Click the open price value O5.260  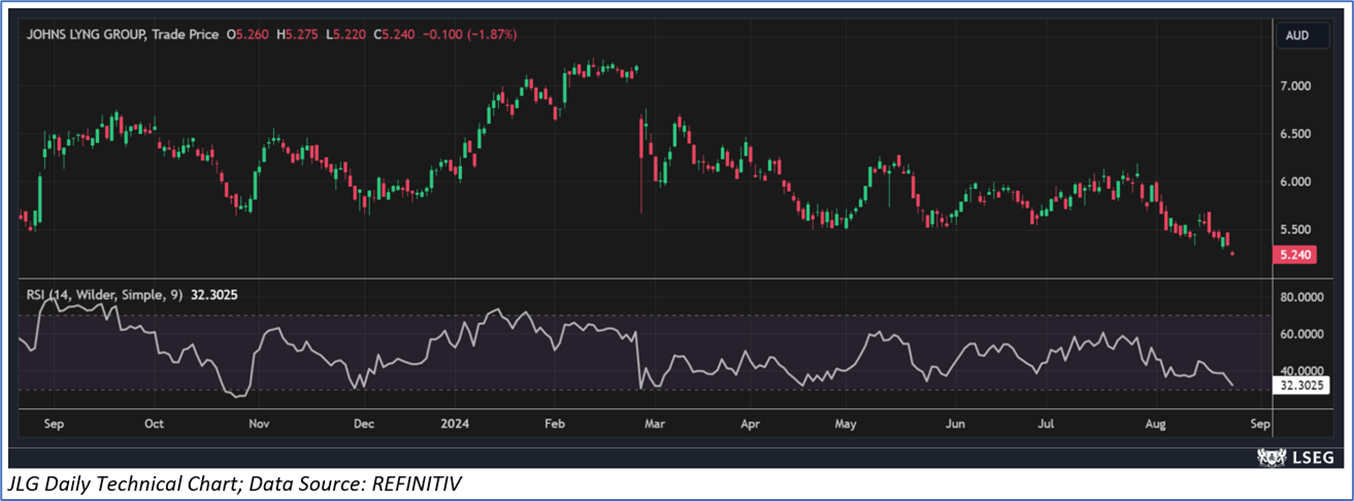(247, 34)
